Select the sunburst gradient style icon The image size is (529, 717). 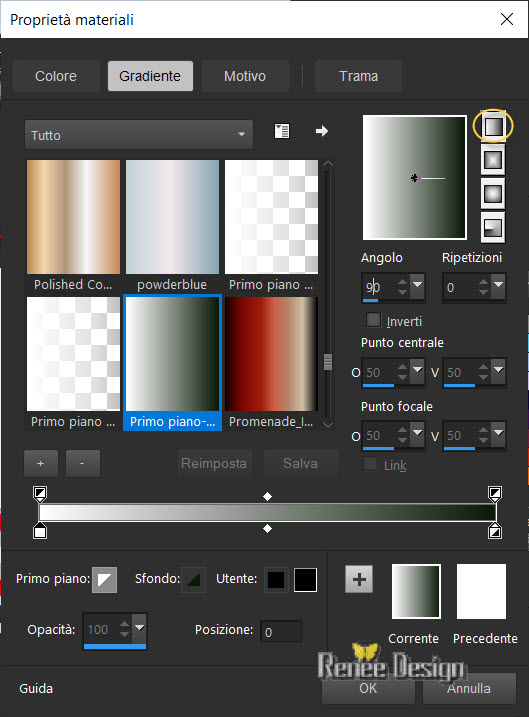coord(493,193)
